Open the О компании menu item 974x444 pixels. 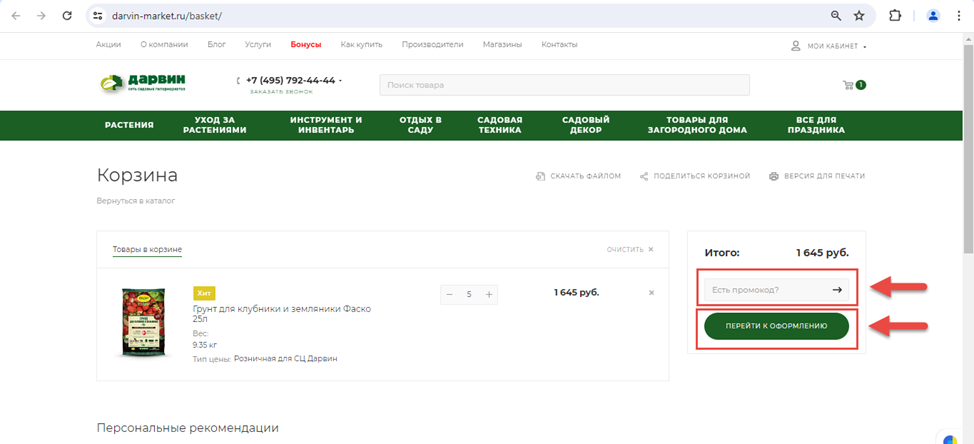(x=164, y=45)
